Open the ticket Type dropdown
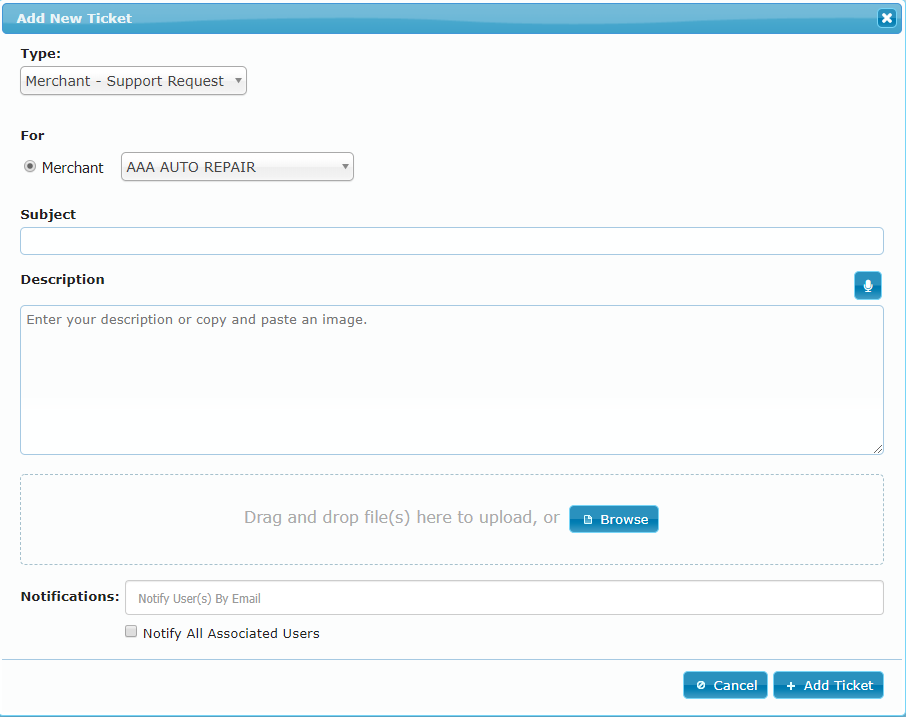Image resolution: width=906 pixels, height=717 pixels. click(133, 81)
